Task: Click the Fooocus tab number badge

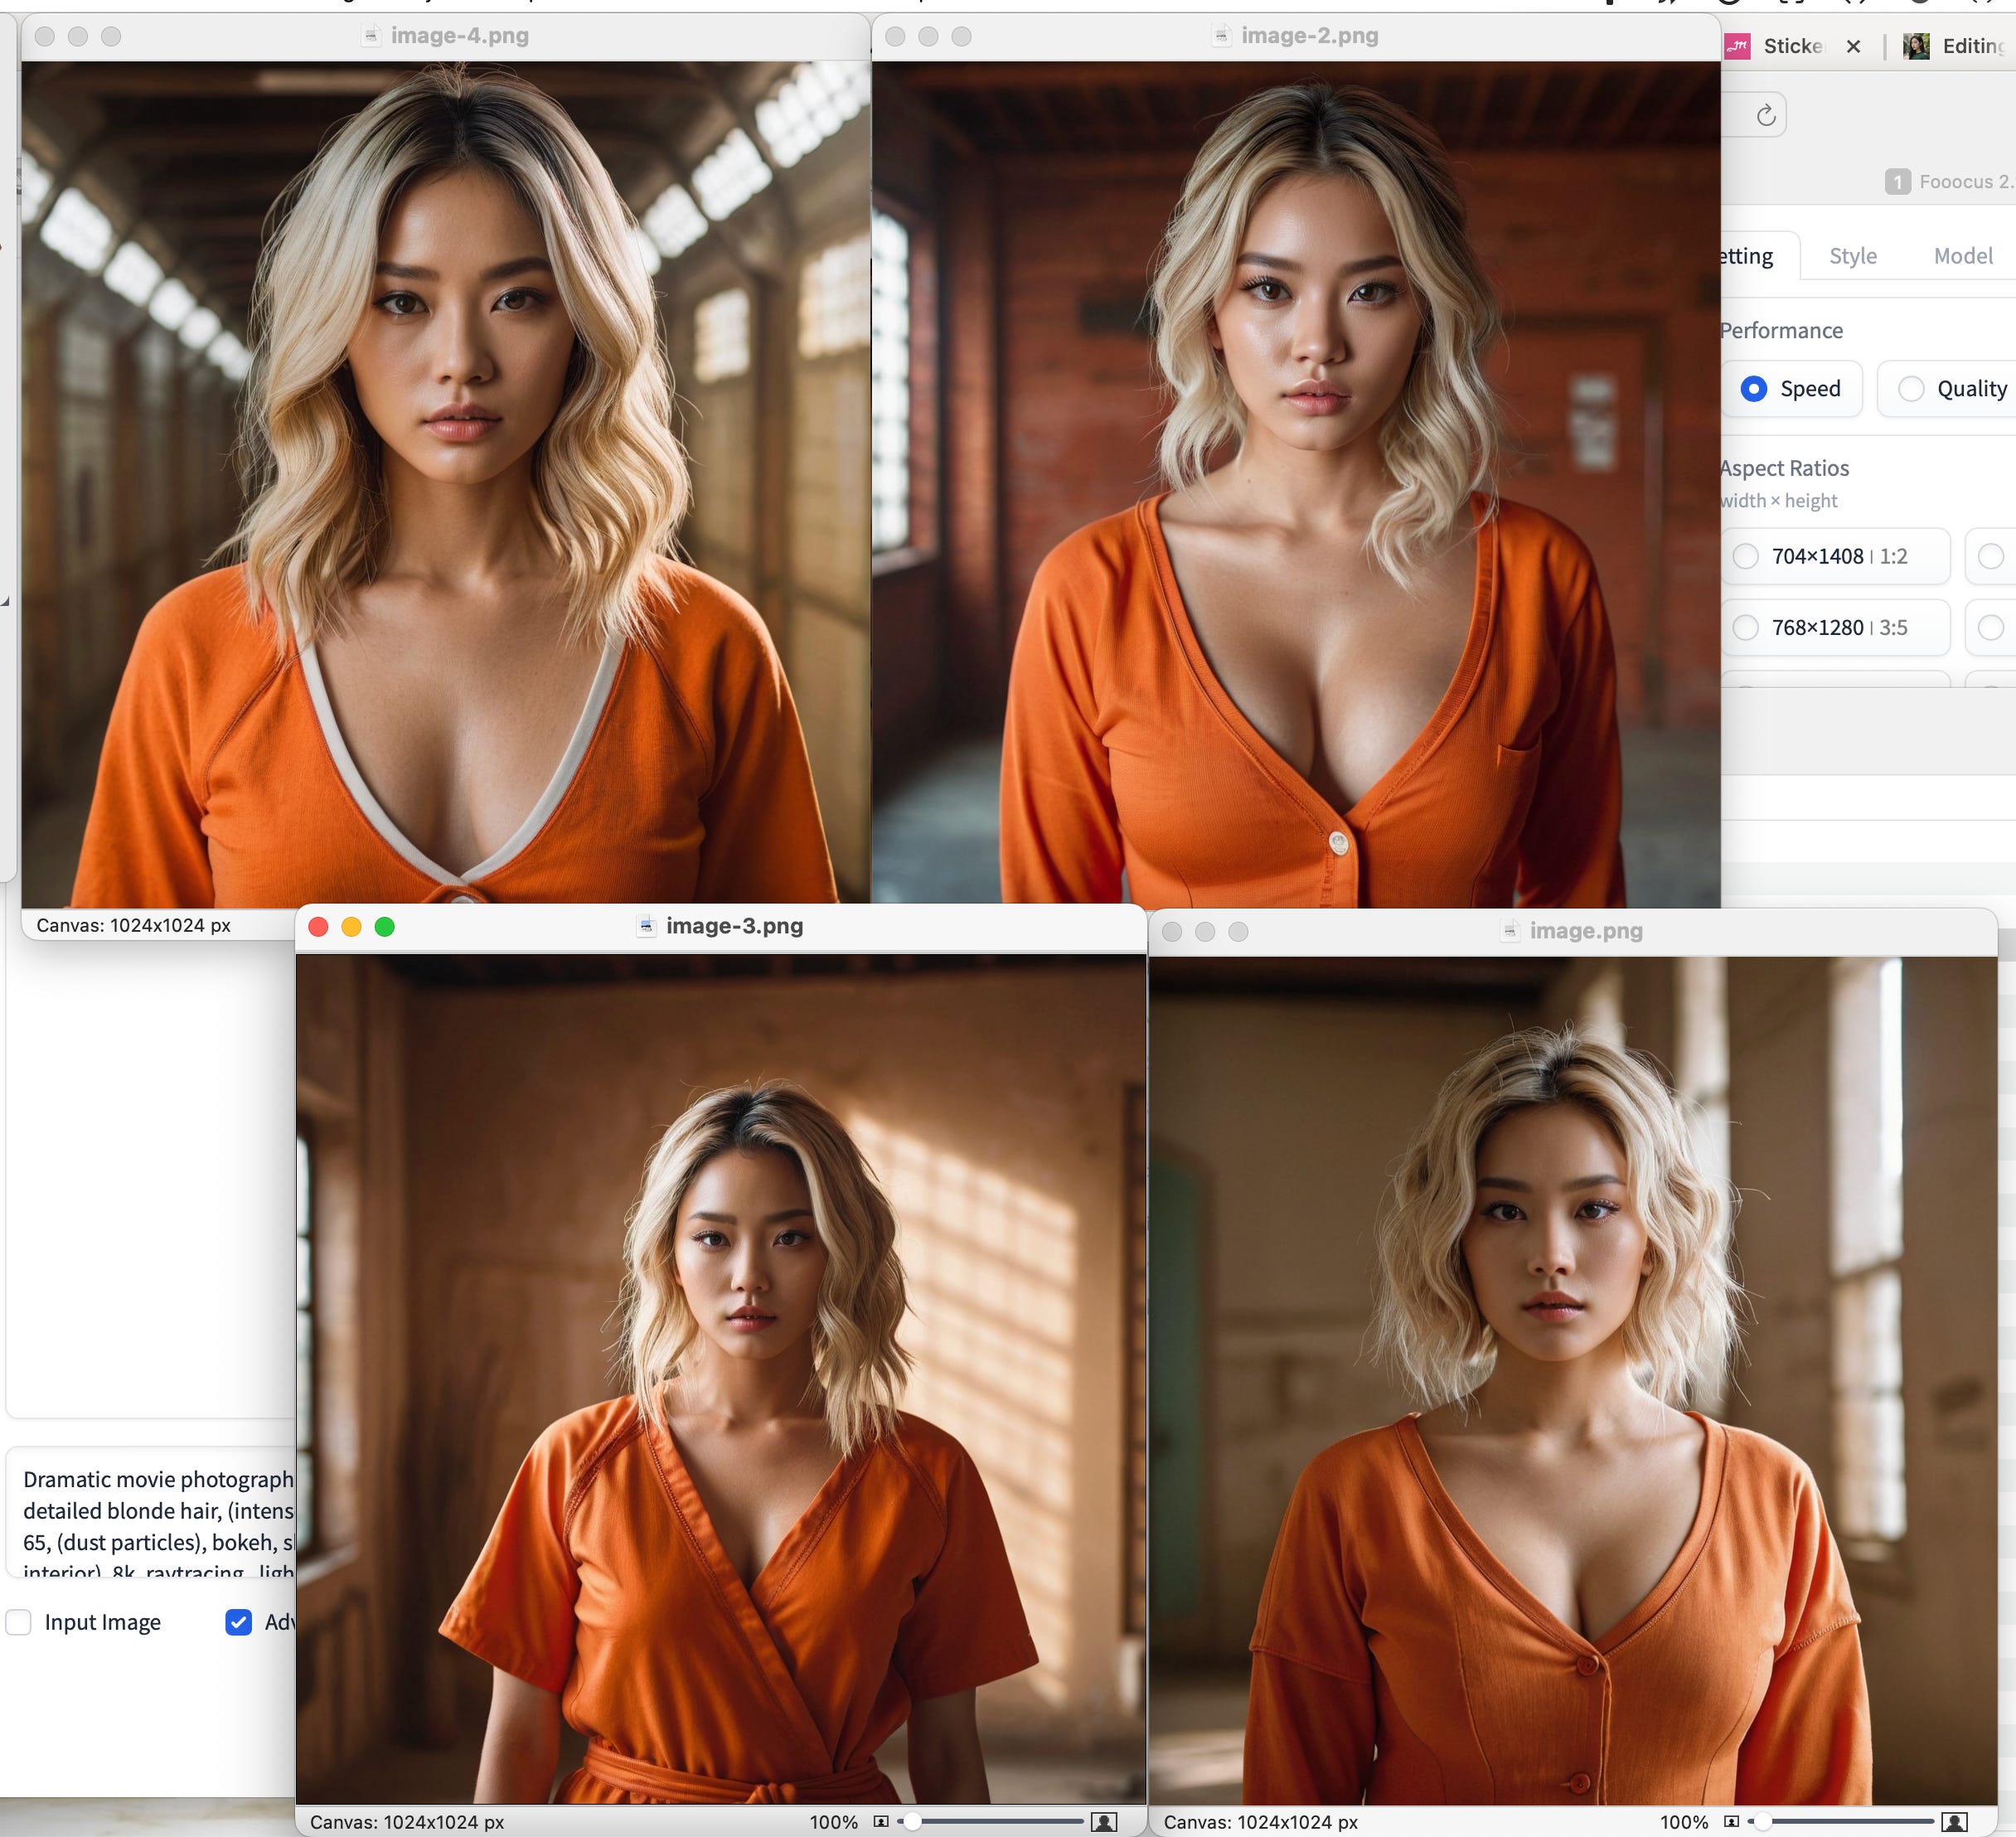Action: coord(1897,182)
